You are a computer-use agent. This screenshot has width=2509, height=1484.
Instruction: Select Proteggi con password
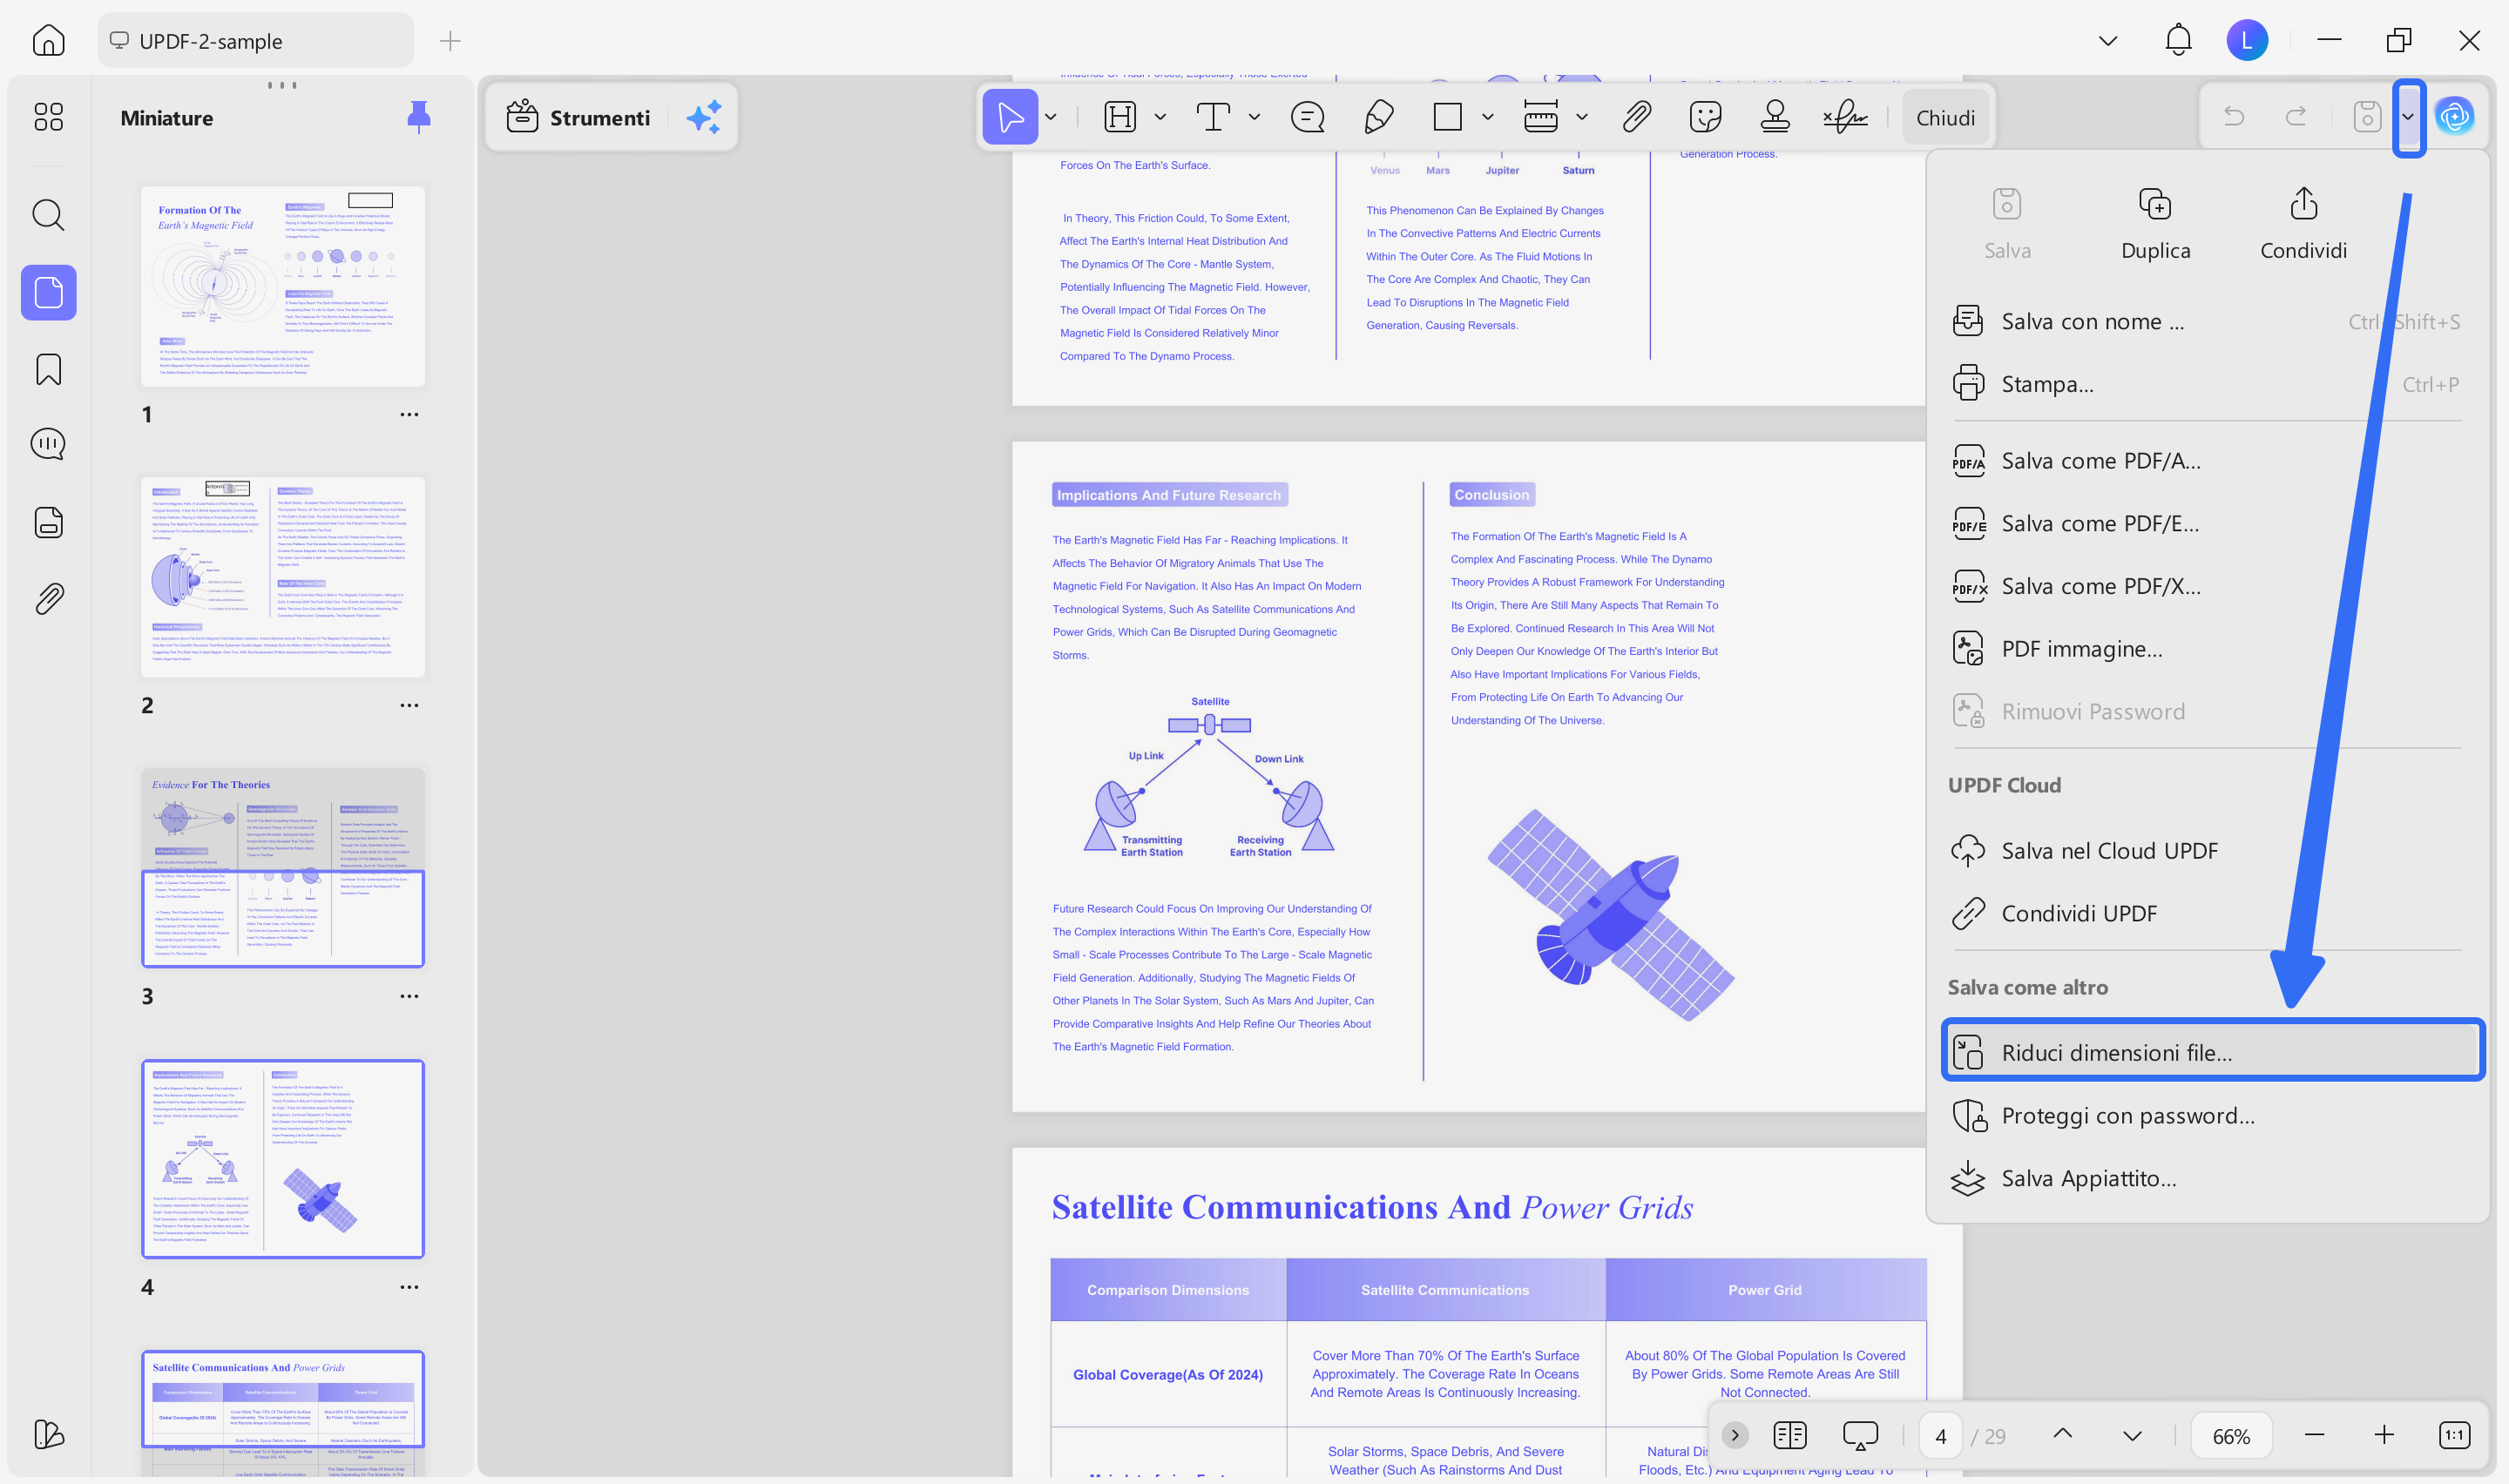pos(2206,1116)
